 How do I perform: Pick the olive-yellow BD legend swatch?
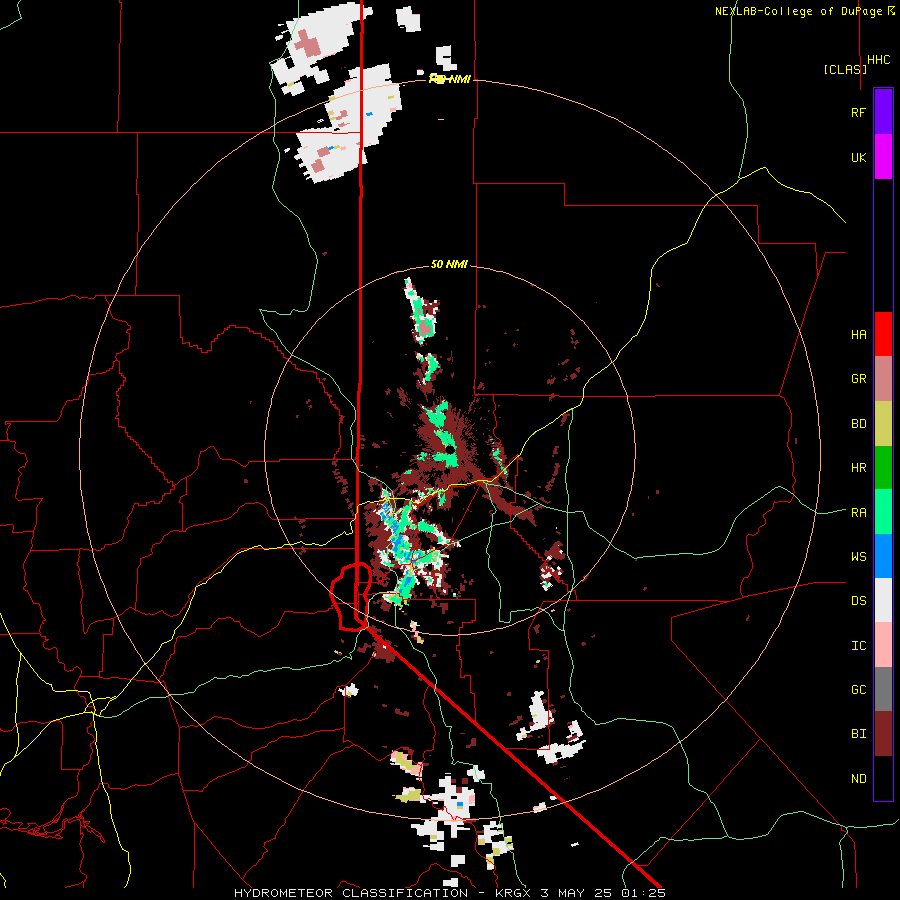883,424
